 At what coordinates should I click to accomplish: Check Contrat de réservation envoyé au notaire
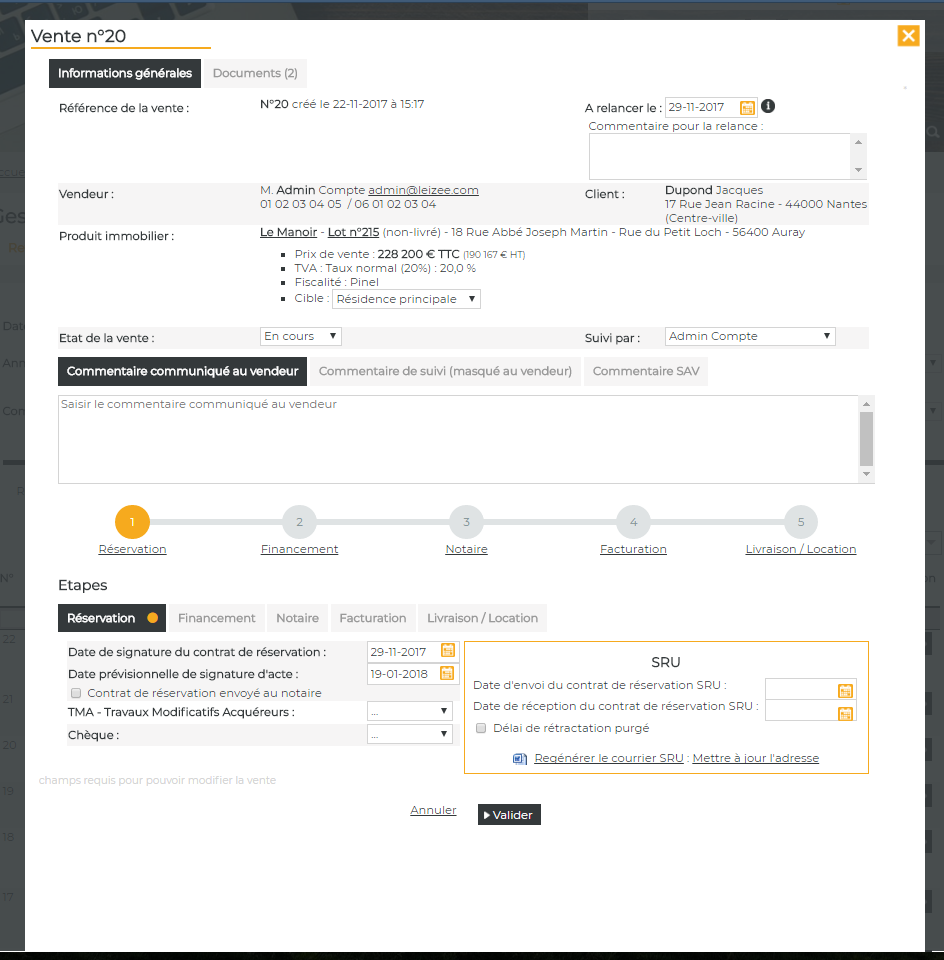click(x=76, y=693)
